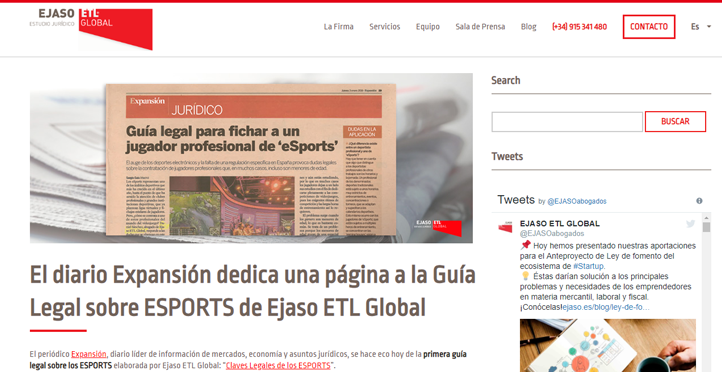Click the scrollbar up arrow in tweets widget
This screenshot has height=372, width=722.
coord(706,217)
